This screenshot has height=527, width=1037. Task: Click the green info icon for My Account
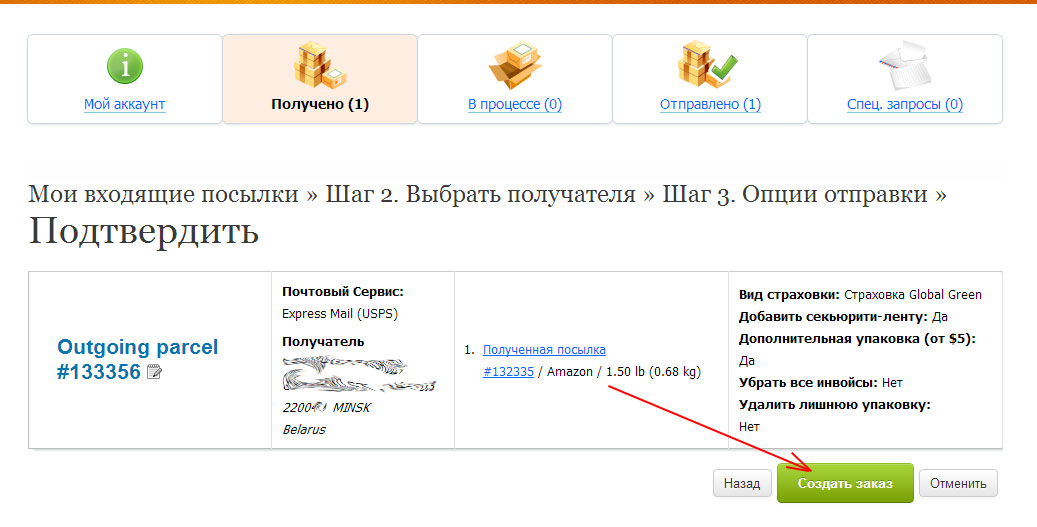124,67
